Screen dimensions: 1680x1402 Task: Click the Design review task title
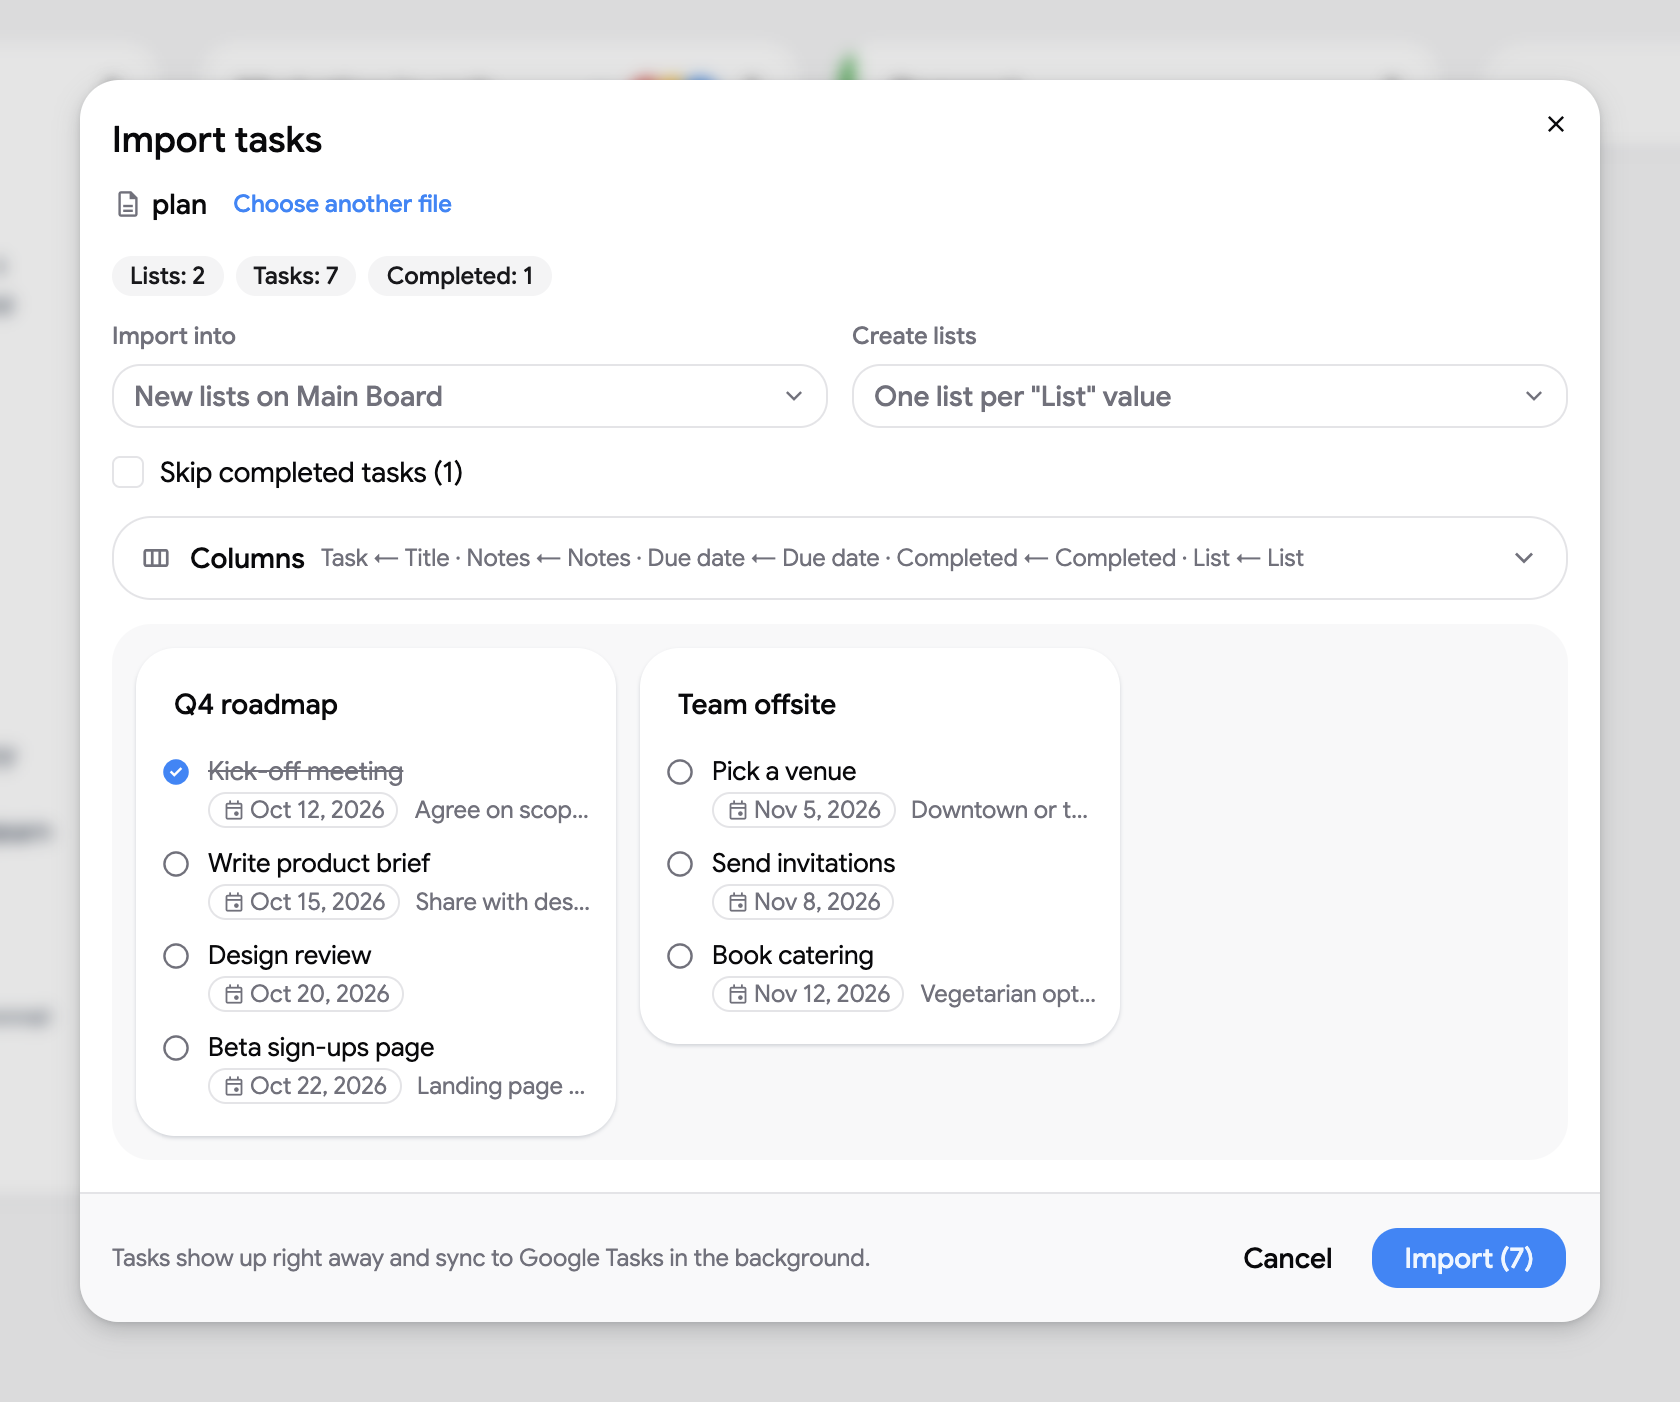click(289, 955)
